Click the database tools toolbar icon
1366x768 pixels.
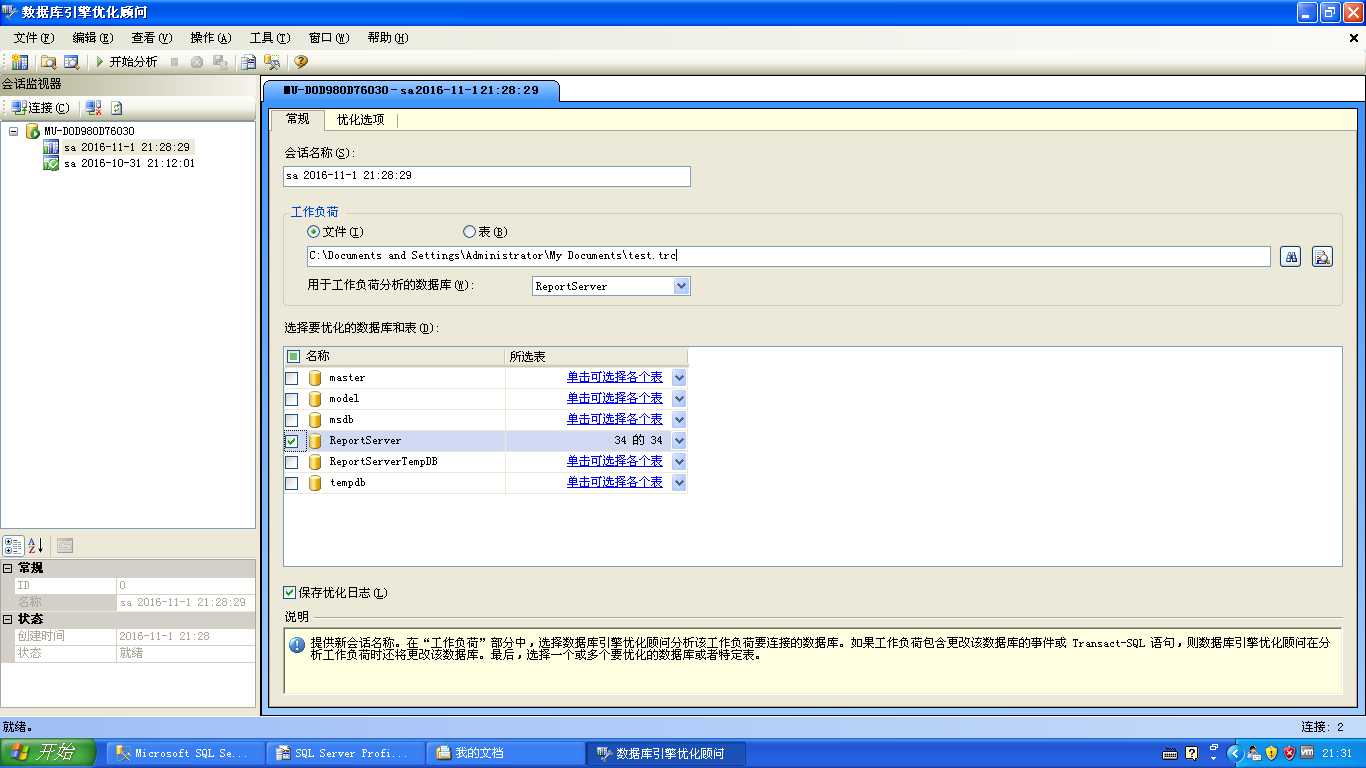coord(272,62)
